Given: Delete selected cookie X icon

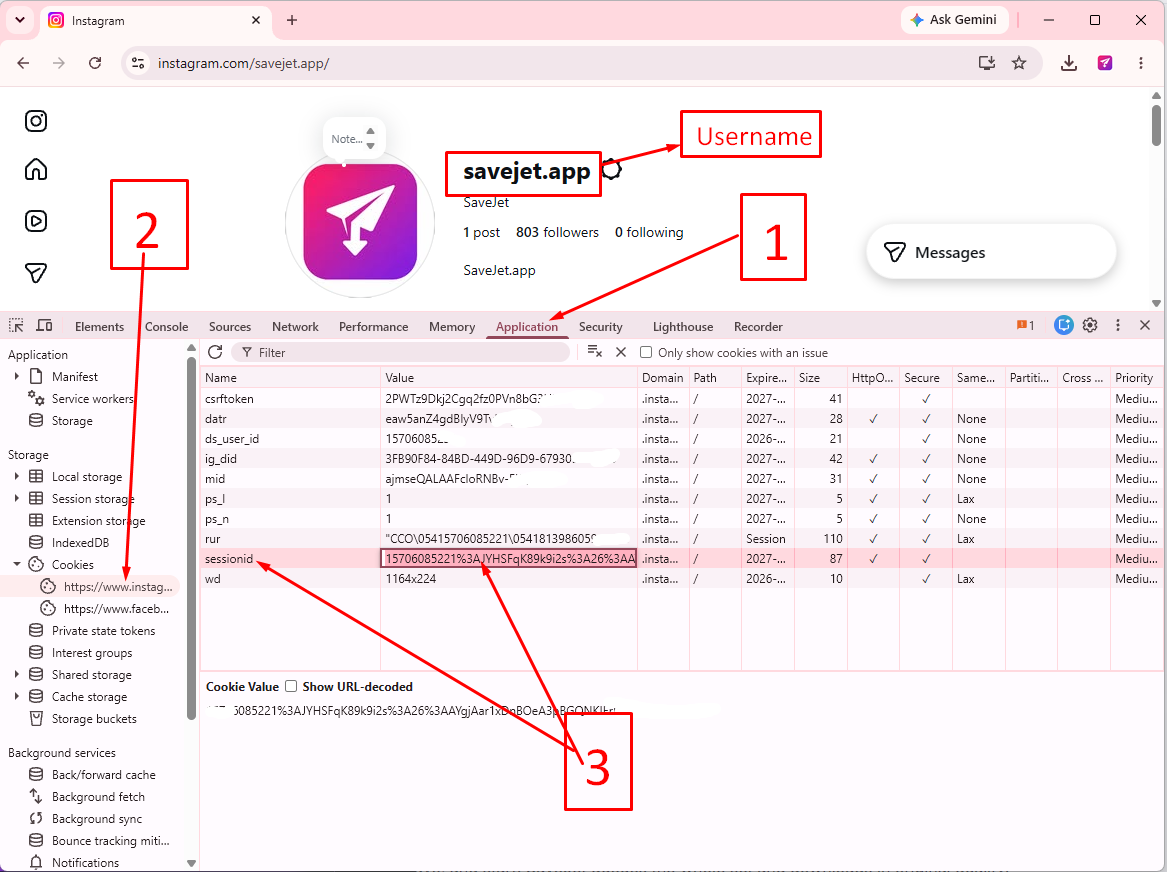Looking at the screenshot, I should [x=621, y=351].
